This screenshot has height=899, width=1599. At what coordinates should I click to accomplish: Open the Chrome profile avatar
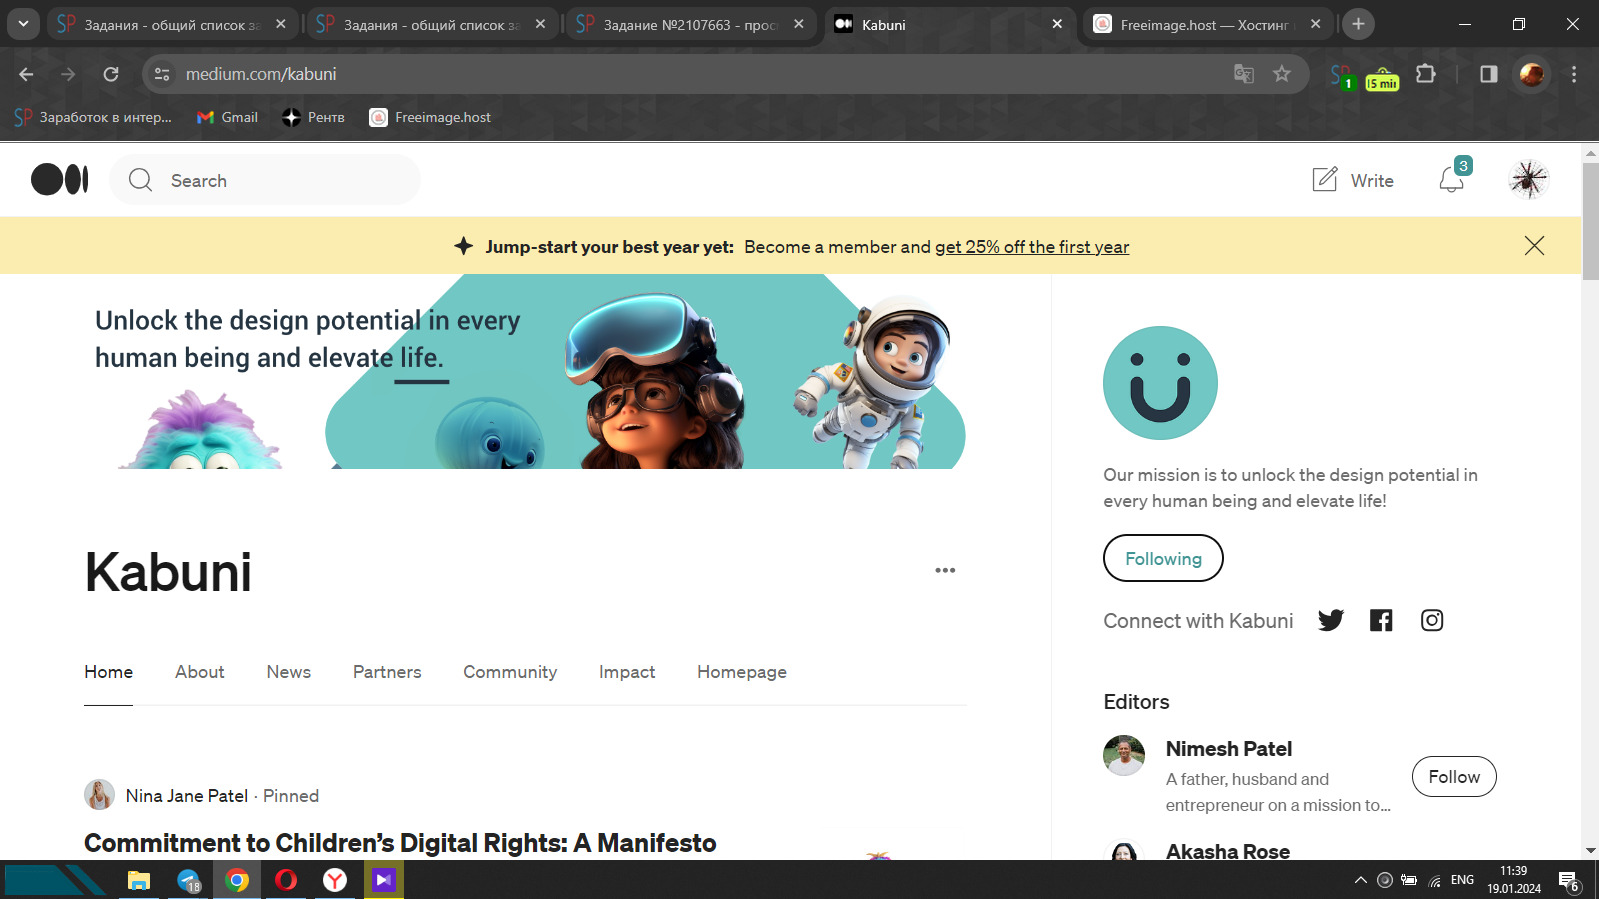(x=1531, y=74)
